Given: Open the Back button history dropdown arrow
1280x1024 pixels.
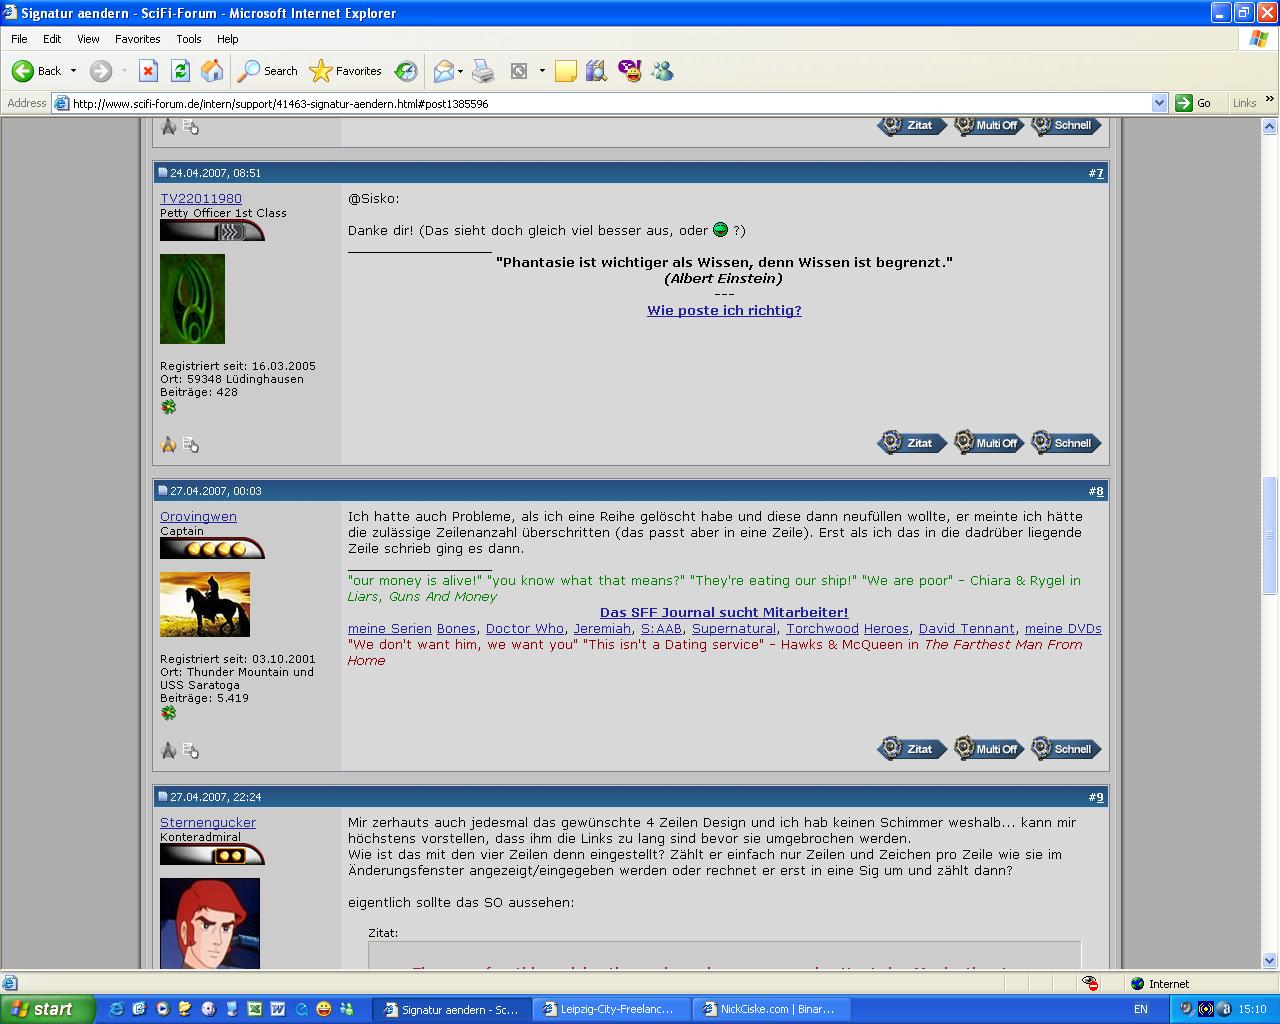Looking at the screenshot, I should (73, 71).
